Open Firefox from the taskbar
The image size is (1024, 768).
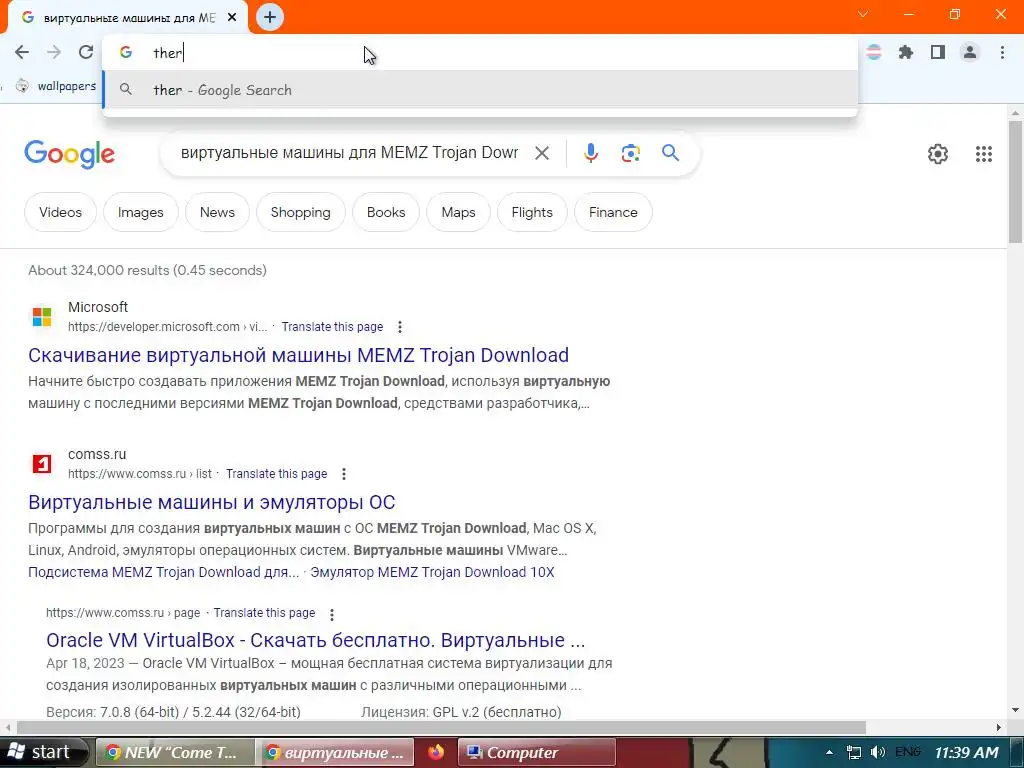pyautogui.click(x=436, y=752)
